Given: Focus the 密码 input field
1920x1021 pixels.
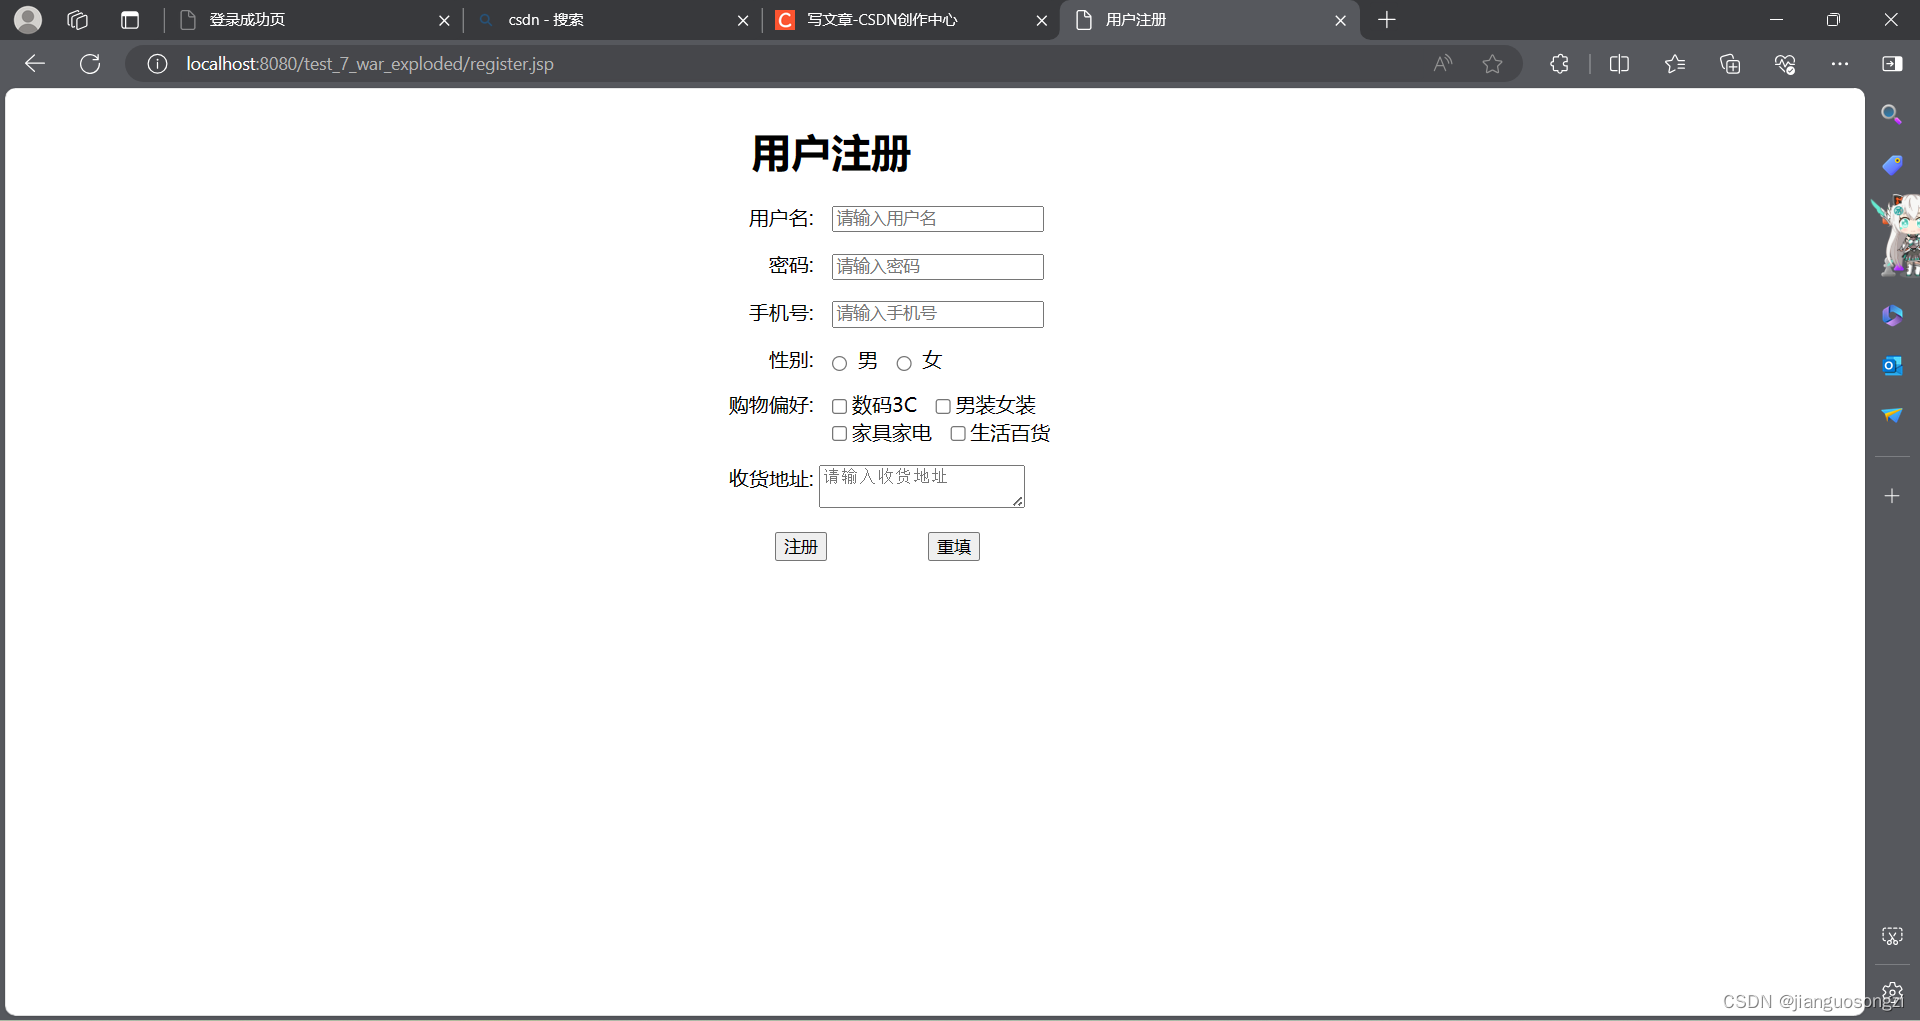Looking at the screenshot, I should click(938, 267).
